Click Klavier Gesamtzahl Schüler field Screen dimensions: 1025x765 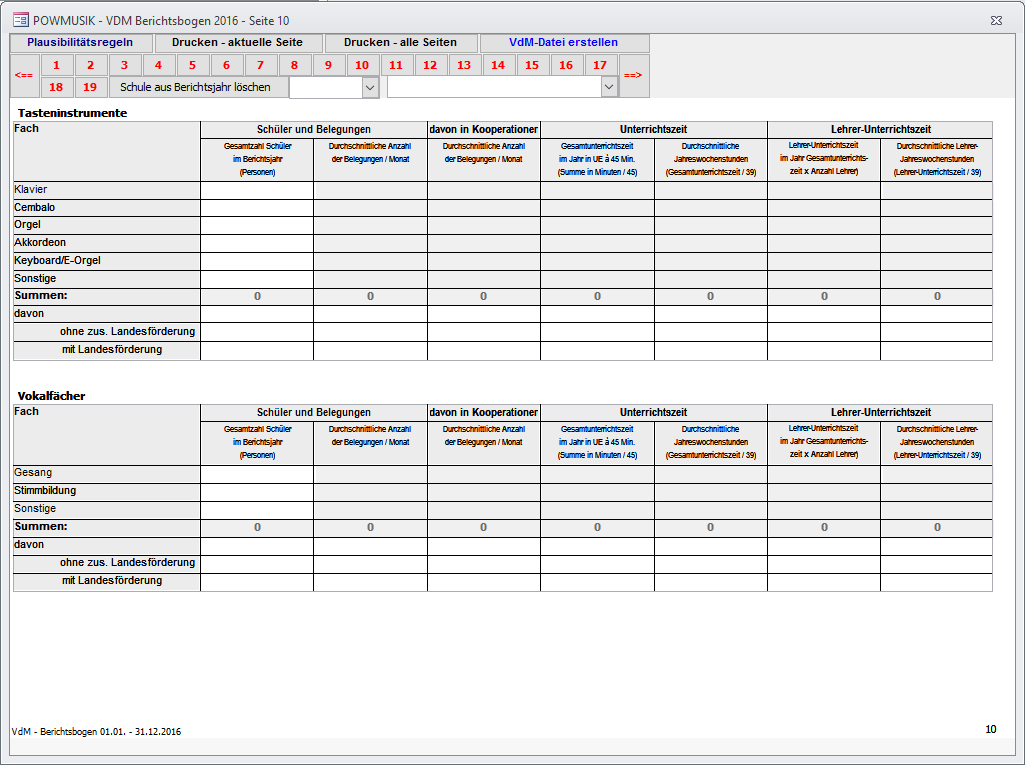click(x=256, y=190)
